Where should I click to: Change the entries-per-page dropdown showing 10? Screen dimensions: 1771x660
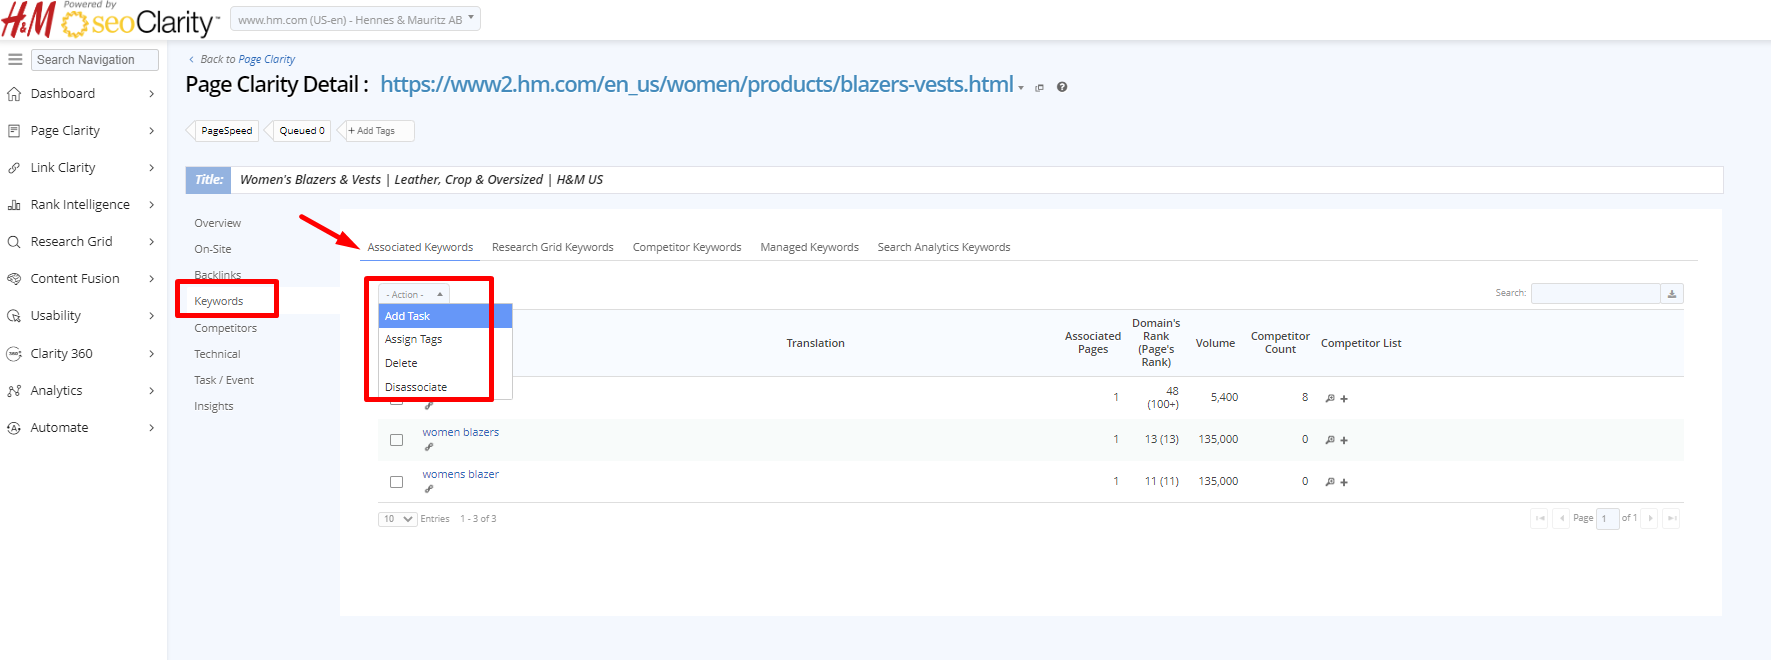click(x=397, y=519)
